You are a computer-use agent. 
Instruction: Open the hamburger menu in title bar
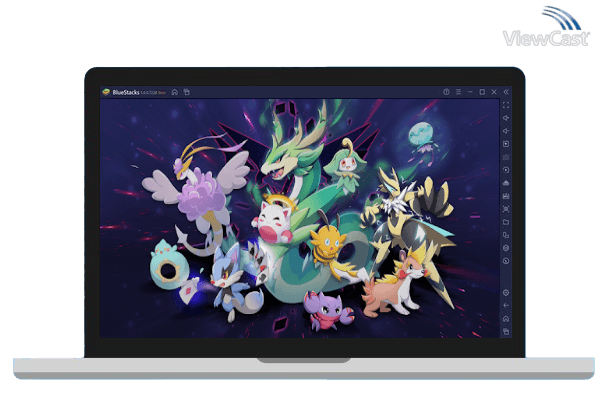coord(458,92)
